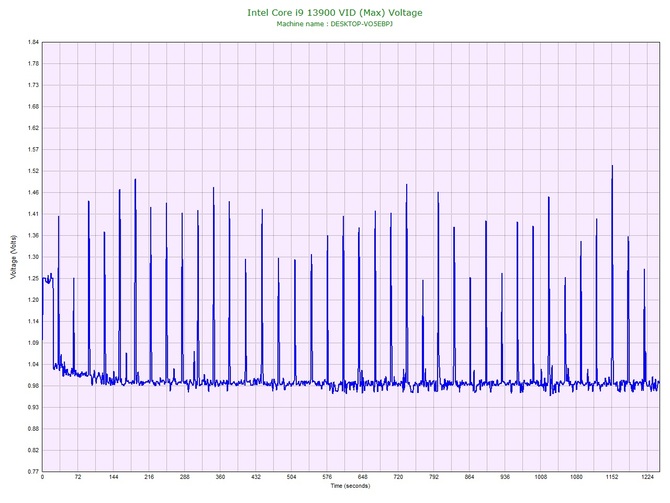
Task: Click the 'Time (seconds)' horizontal axis label
Action: (x=350, y=486)
